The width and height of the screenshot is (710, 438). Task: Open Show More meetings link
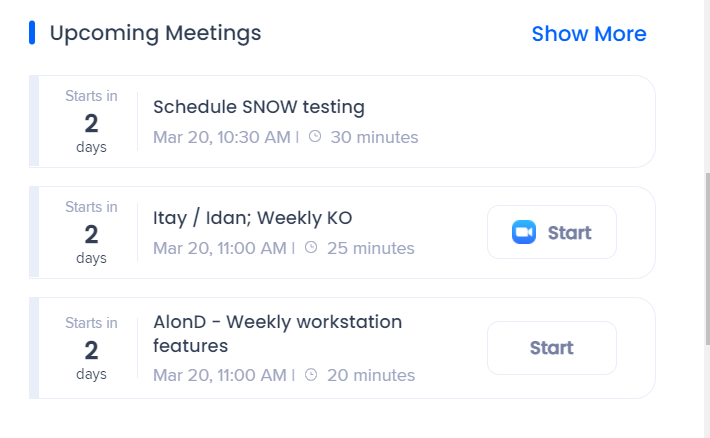tap(589, 34)
